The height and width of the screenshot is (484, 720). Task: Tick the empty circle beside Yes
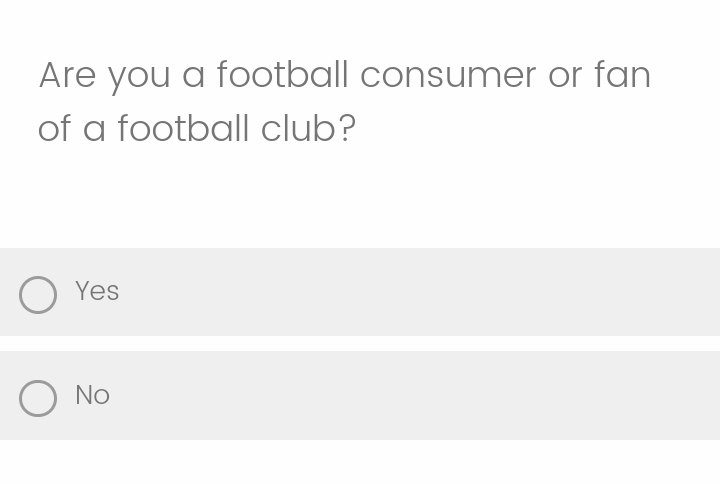(38, 295)
